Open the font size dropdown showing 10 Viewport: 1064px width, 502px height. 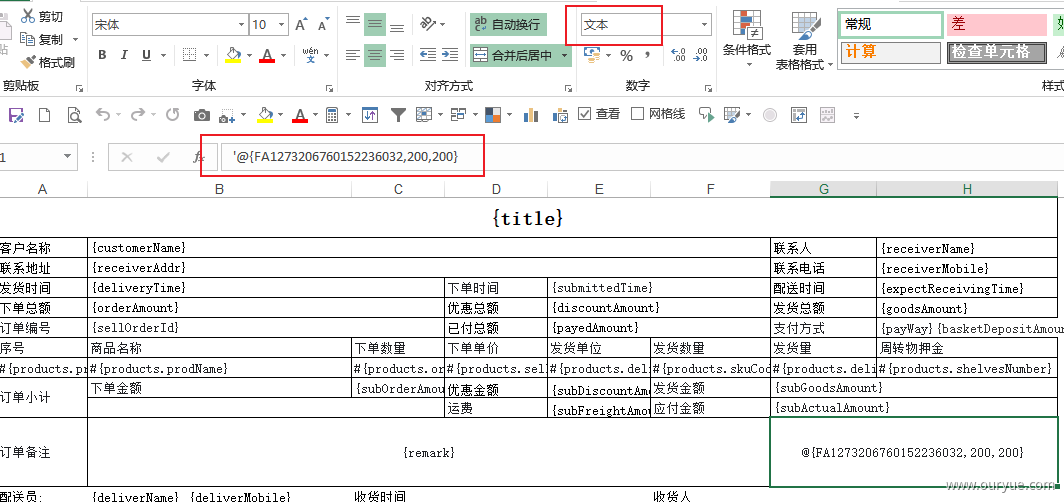(x=282, y=25)
